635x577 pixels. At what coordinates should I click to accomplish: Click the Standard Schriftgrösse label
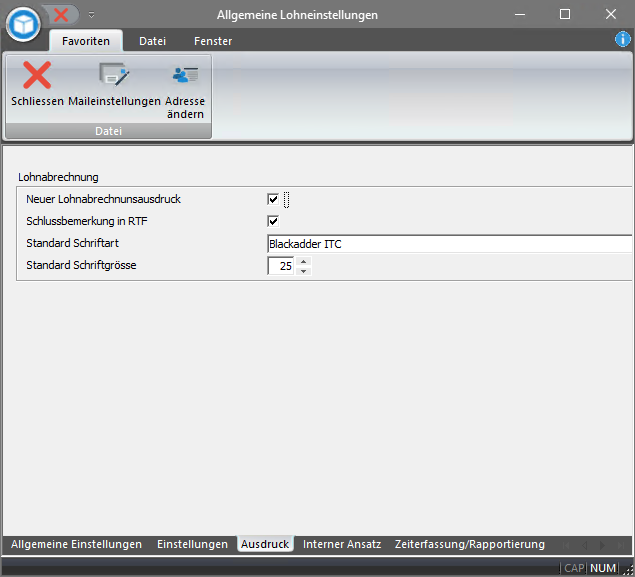pos(81,265)
